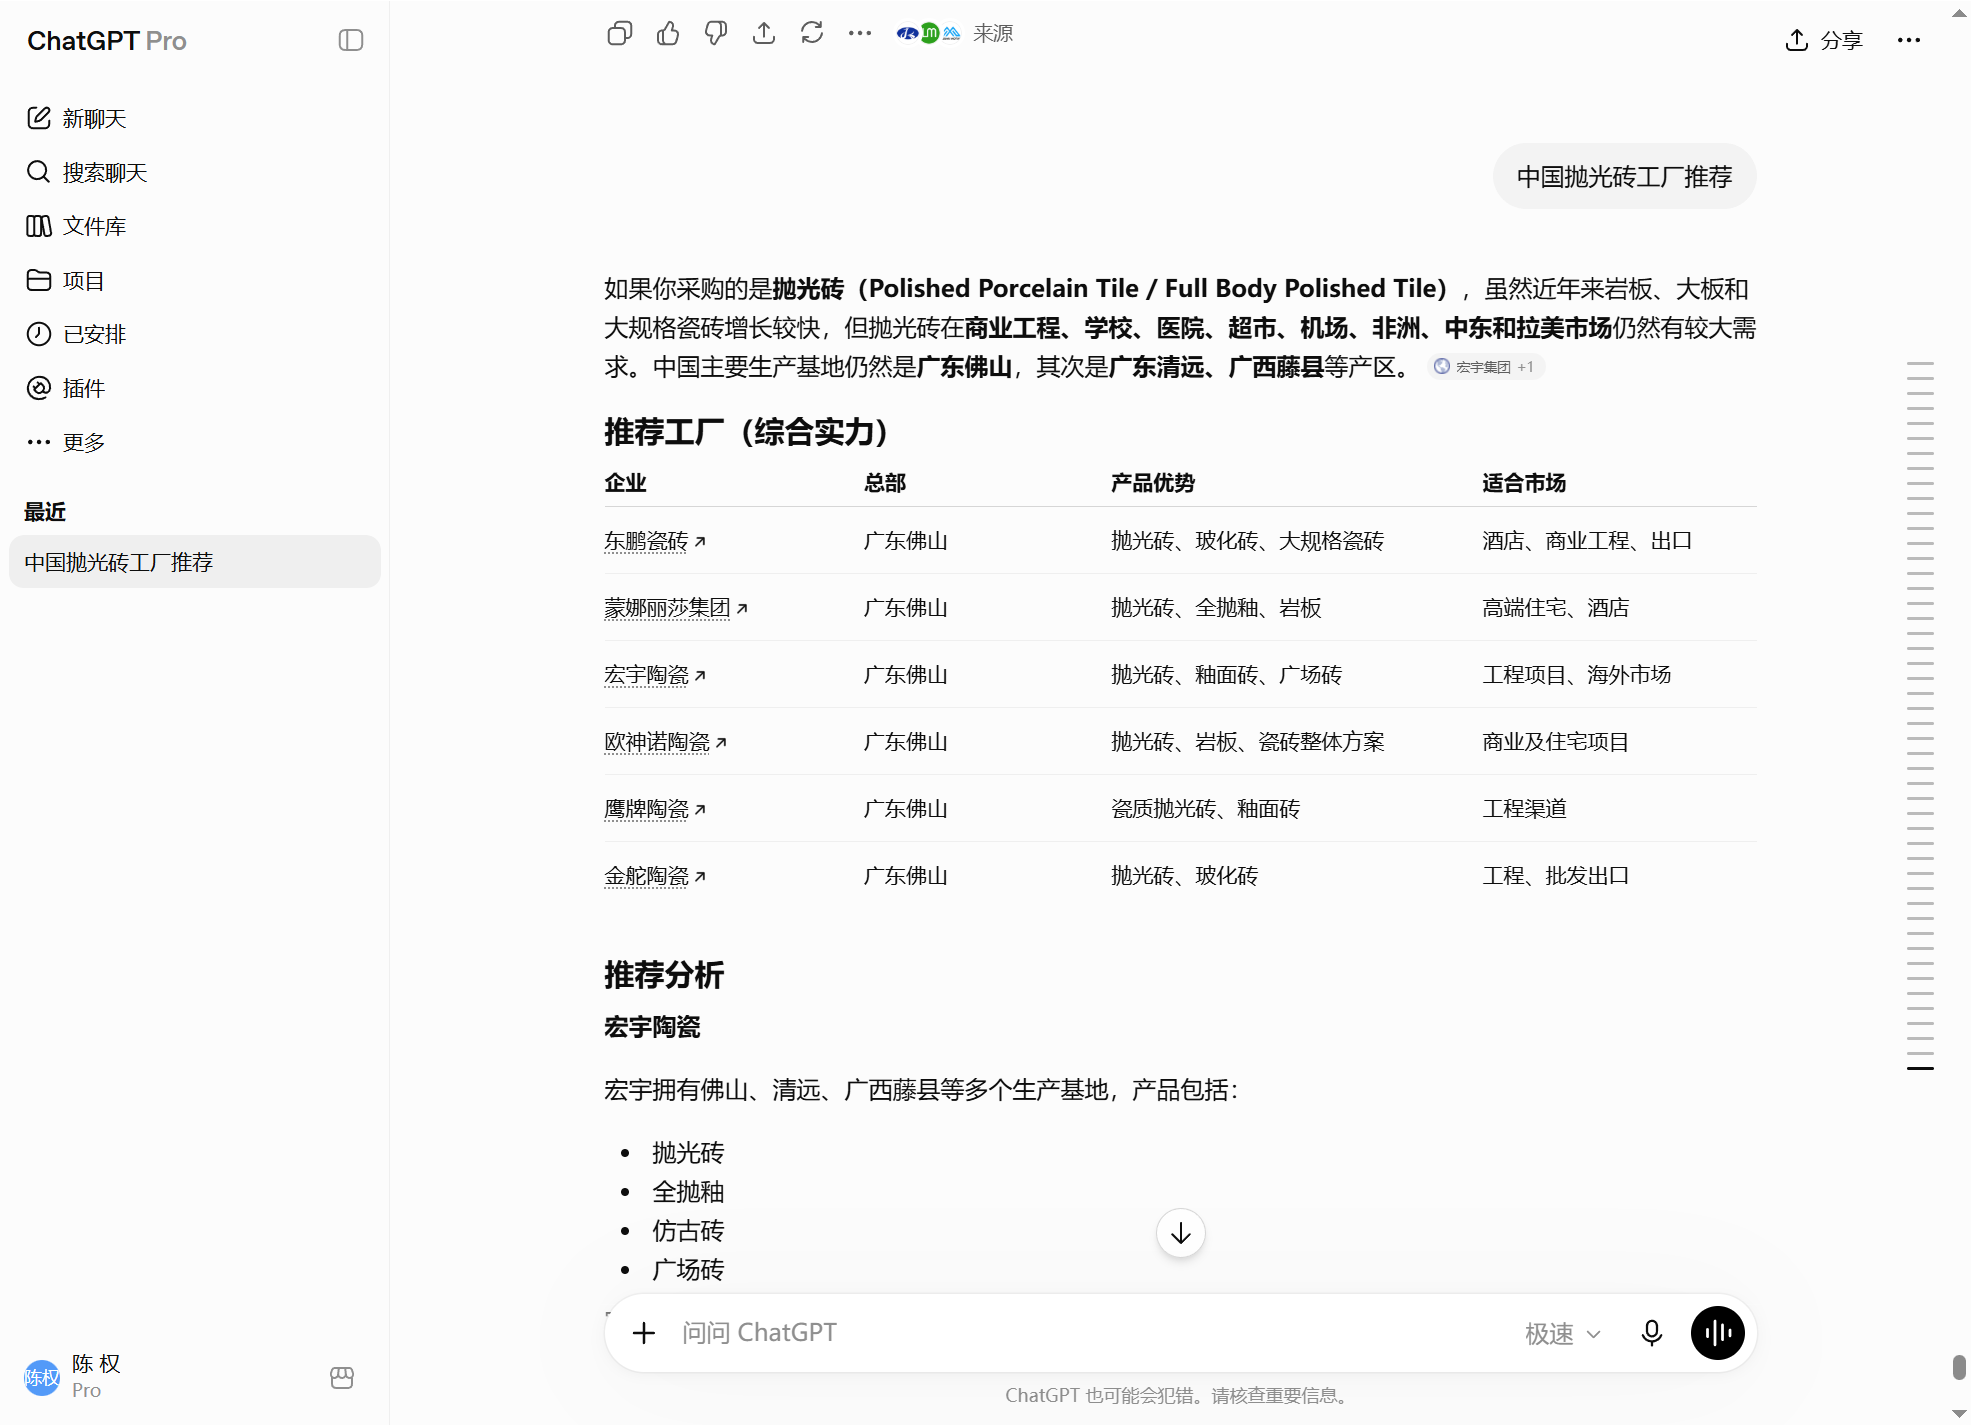Open 已安排 scheduled tasks

pyautogui.click(x=195, y=334)
